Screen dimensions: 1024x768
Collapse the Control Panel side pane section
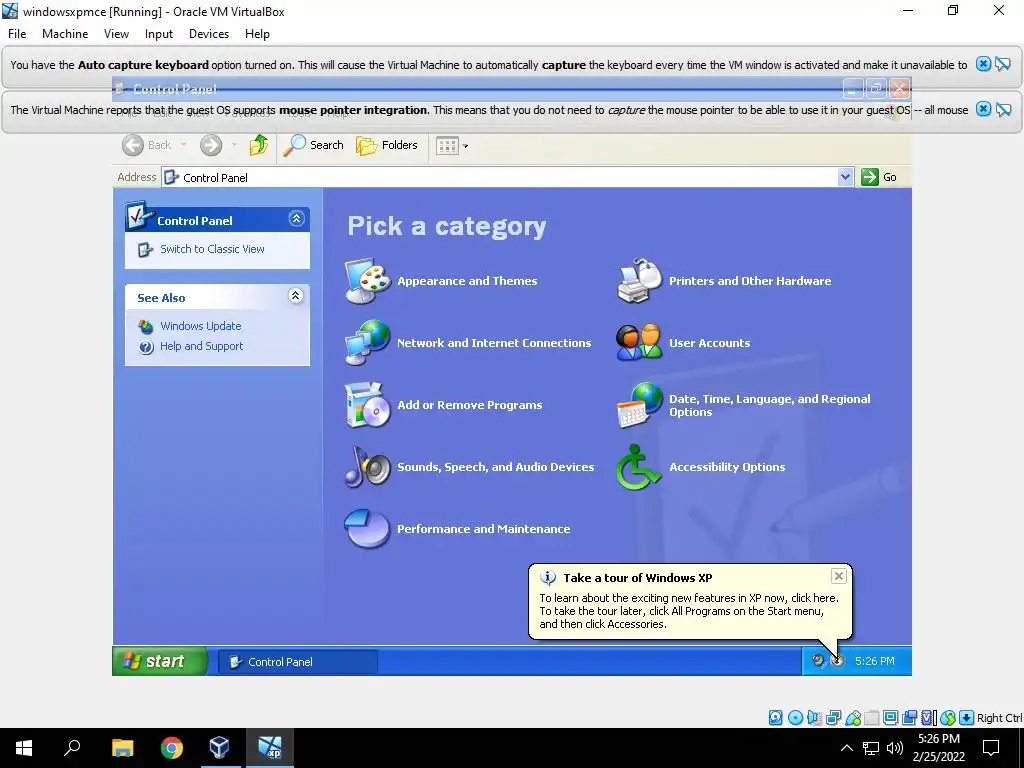[296, 219]
